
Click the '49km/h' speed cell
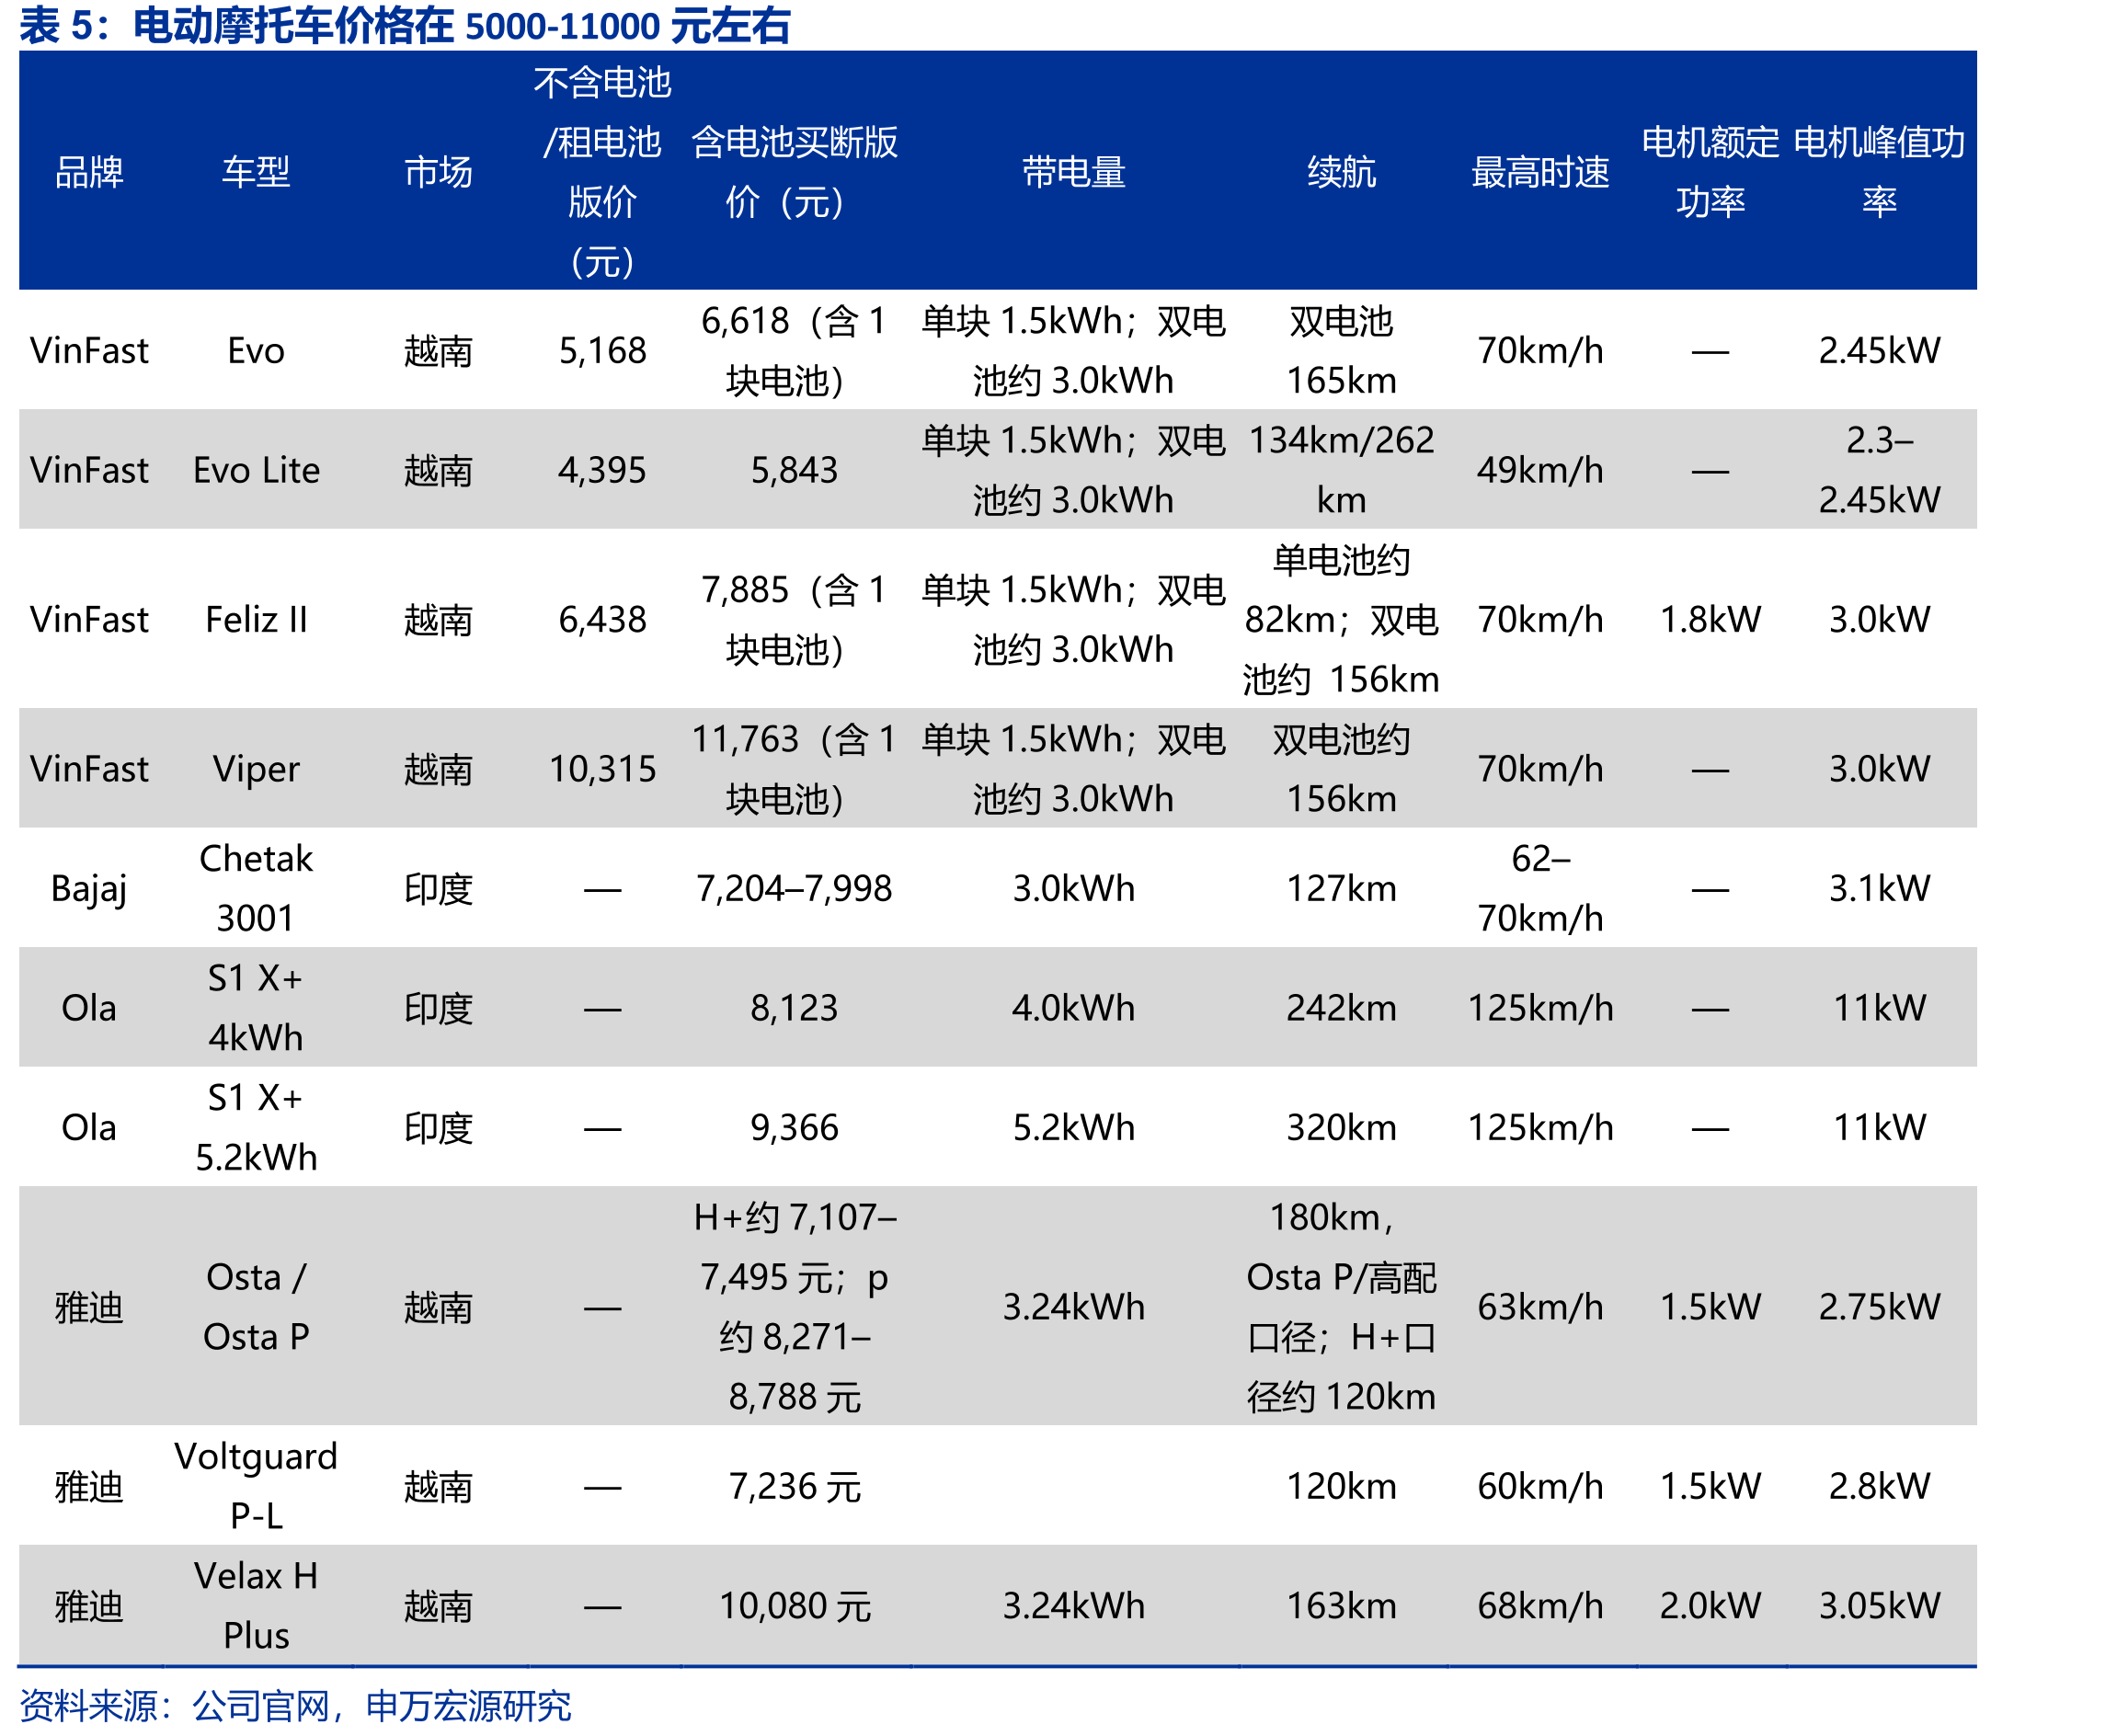coord(1540,470)
